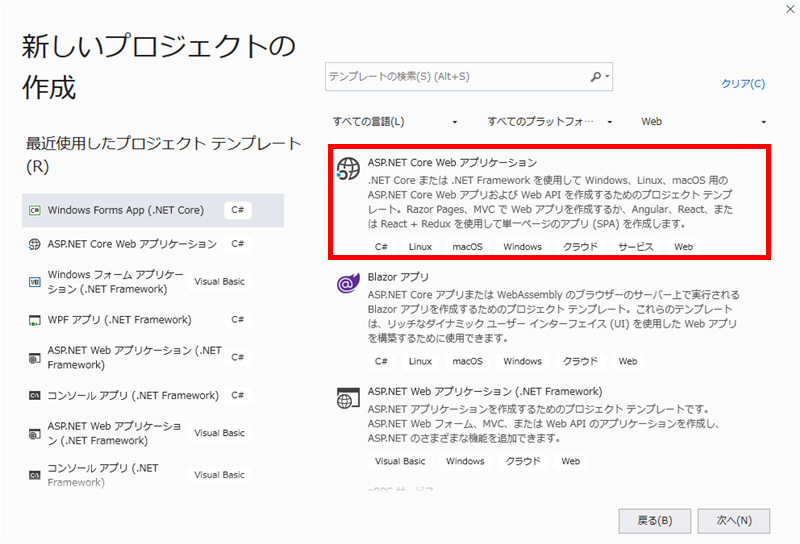Viewport: 800px width, 544px height.
Task: Click the クラウド tag on ASP.NET Core Web template
Action: (580, 246)
